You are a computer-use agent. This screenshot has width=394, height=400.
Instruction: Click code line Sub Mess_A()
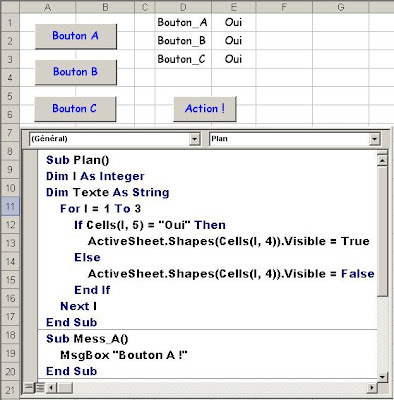(x=87, y=339)
